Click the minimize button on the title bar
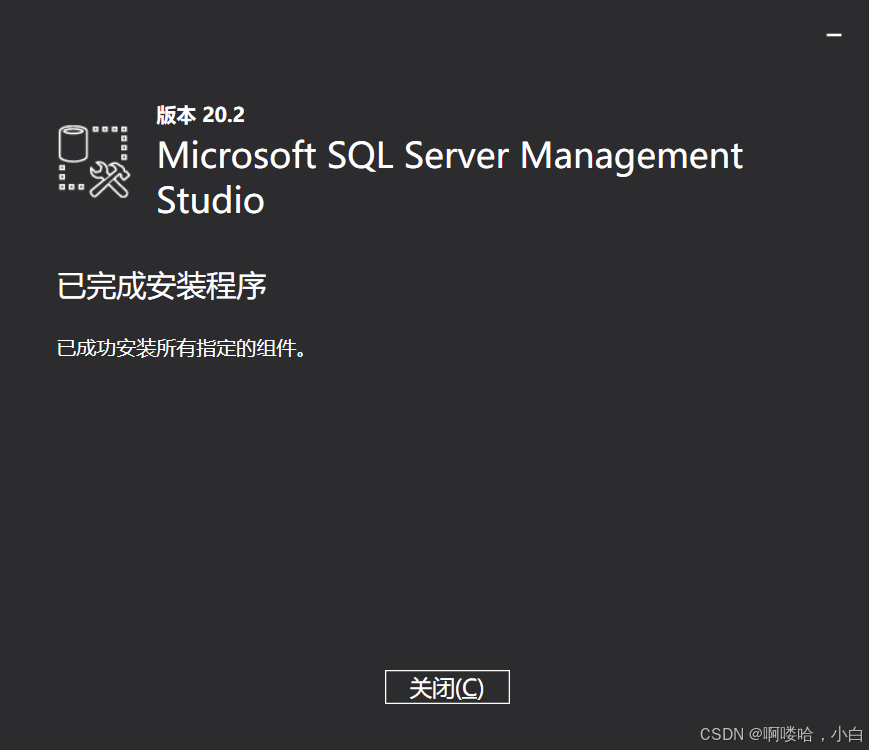Image resolution: width=869 pixels, height=750 pixels. [836, 33]
